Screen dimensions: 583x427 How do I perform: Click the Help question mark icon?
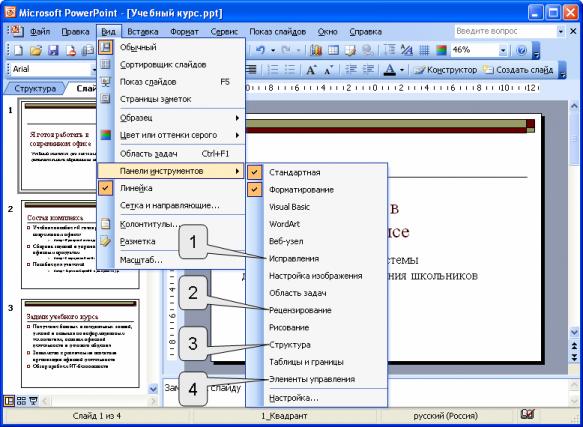point(522,50)
